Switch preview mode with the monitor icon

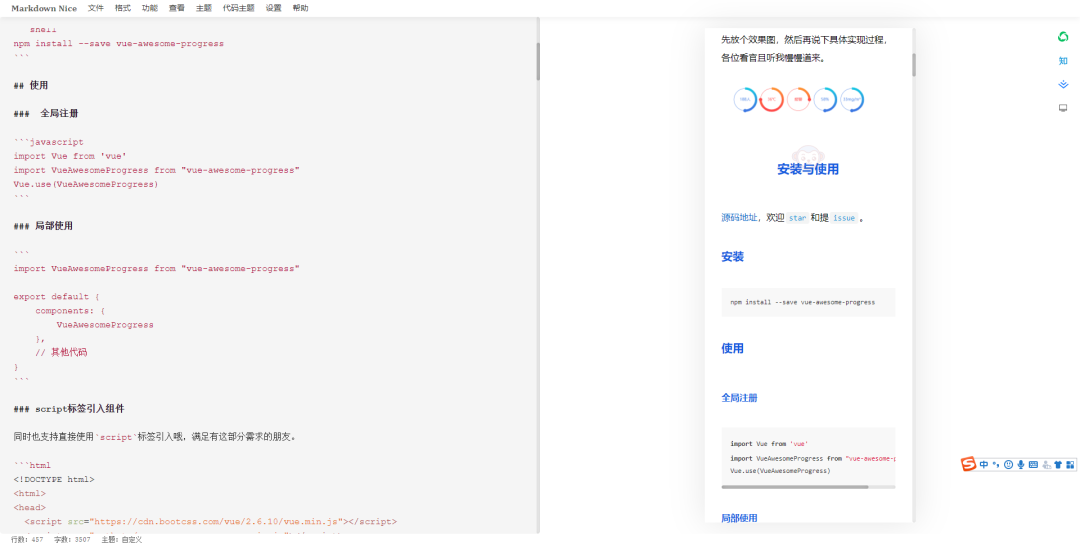(1063, 107)
